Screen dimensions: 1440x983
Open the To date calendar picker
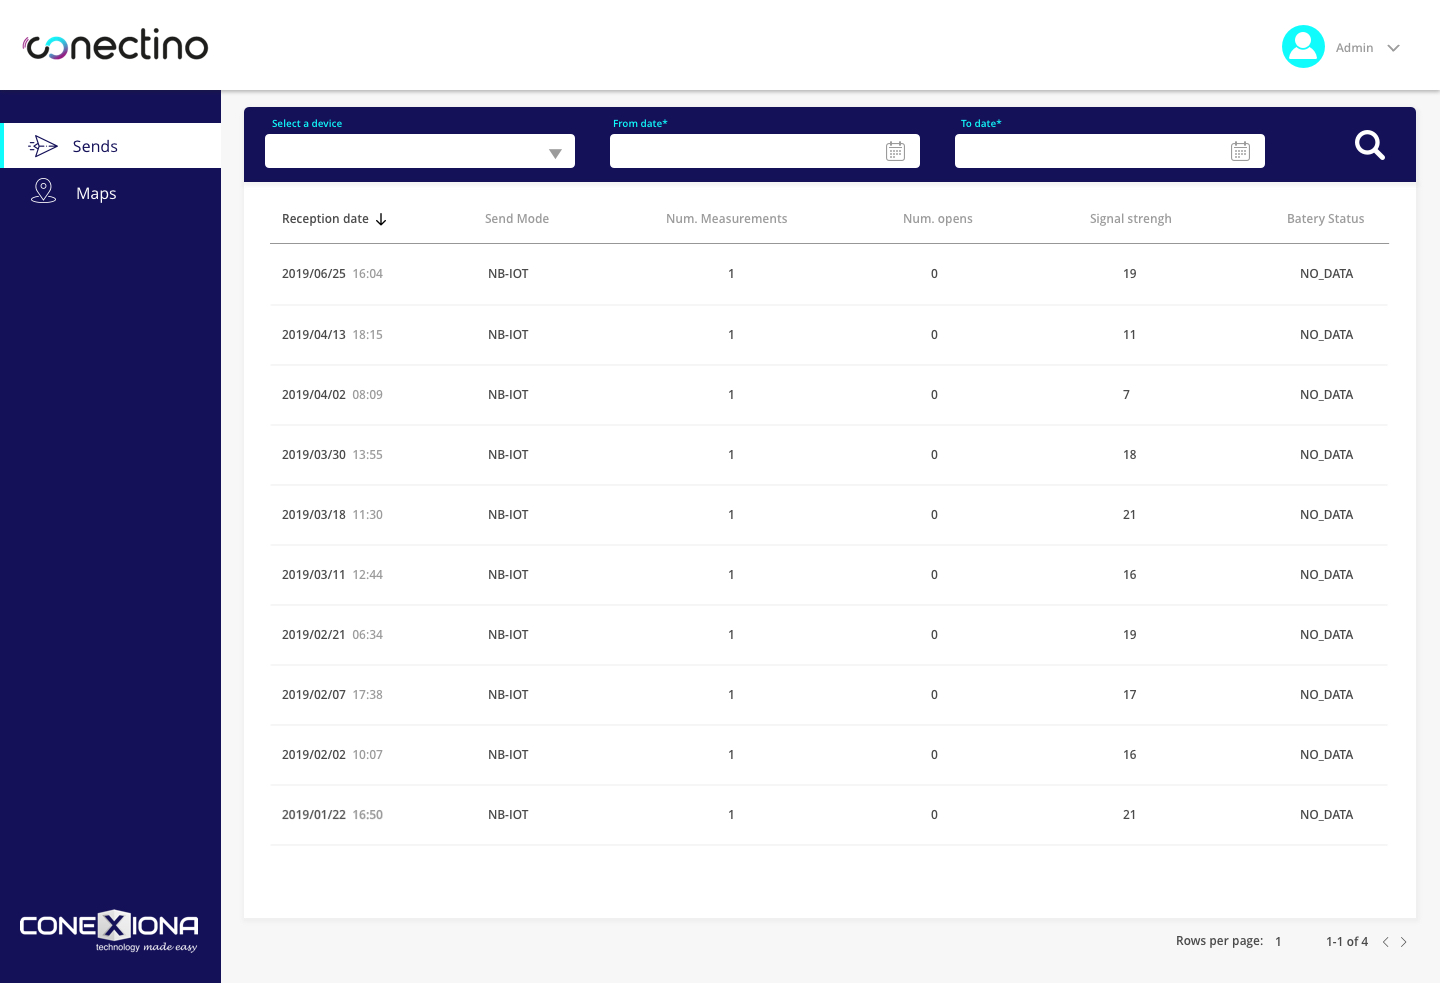coord(1240,151)
